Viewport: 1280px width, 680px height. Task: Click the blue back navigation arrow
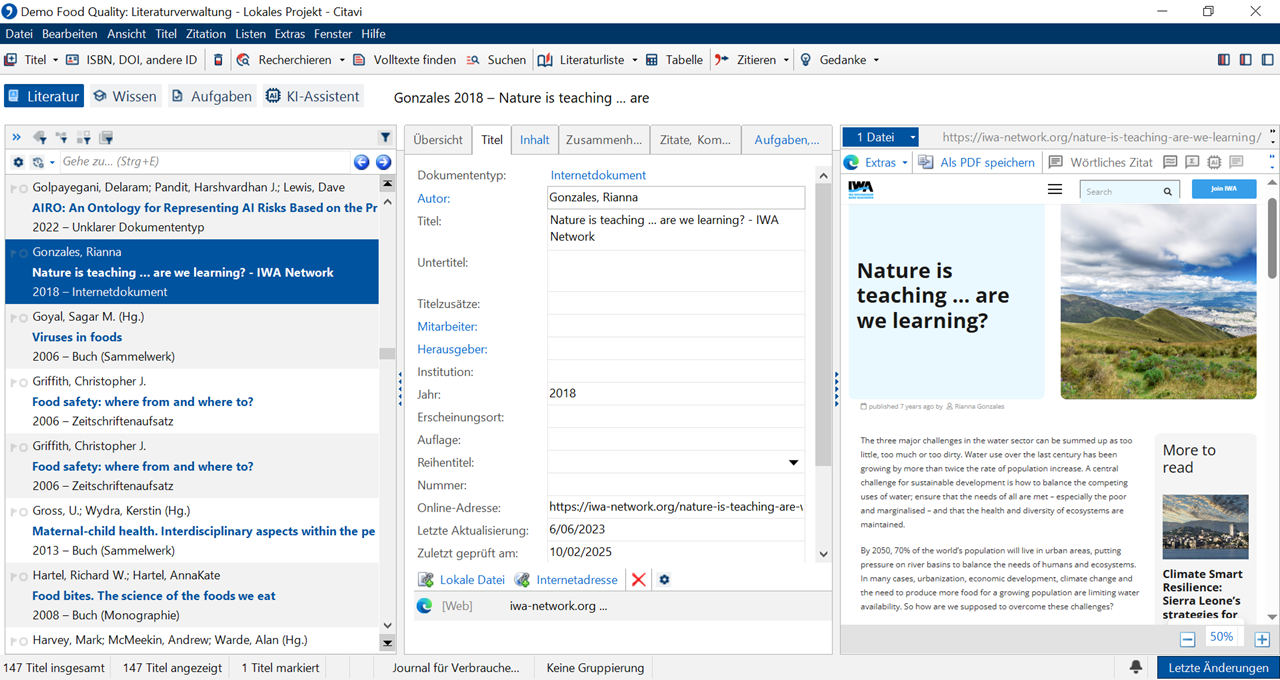point(362,162)
